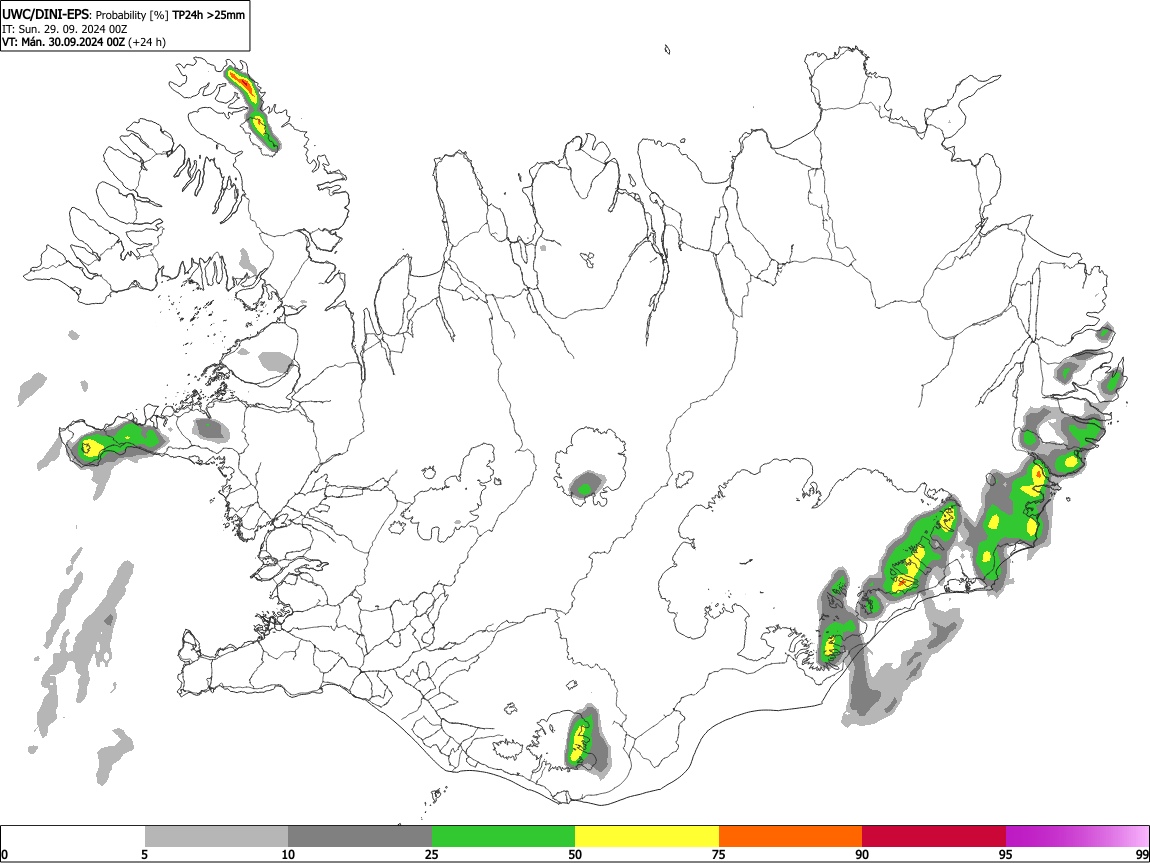Click the green 25-50% legend swatch
Screen dimensions: 1150x863
pyautogui.click(x=503, y=837)
